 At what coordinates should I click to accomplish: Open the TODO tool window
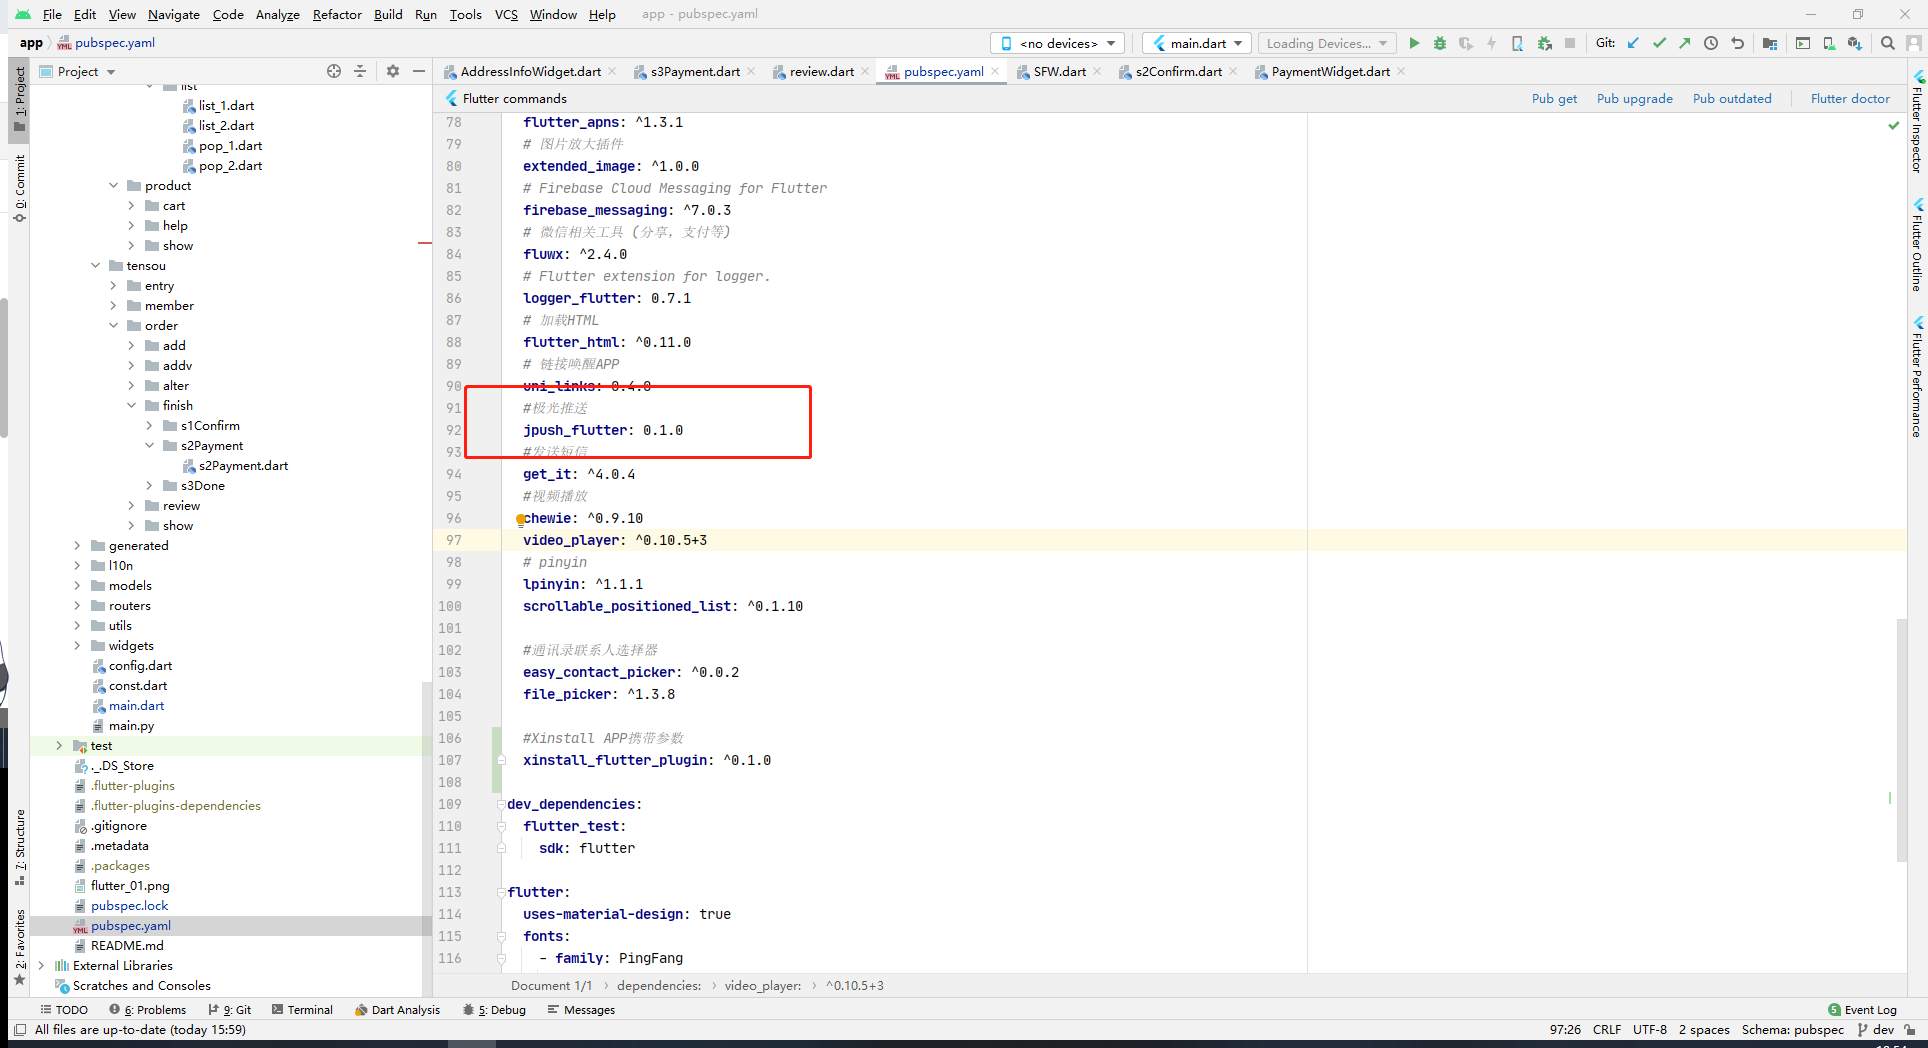pos(64,1010)
